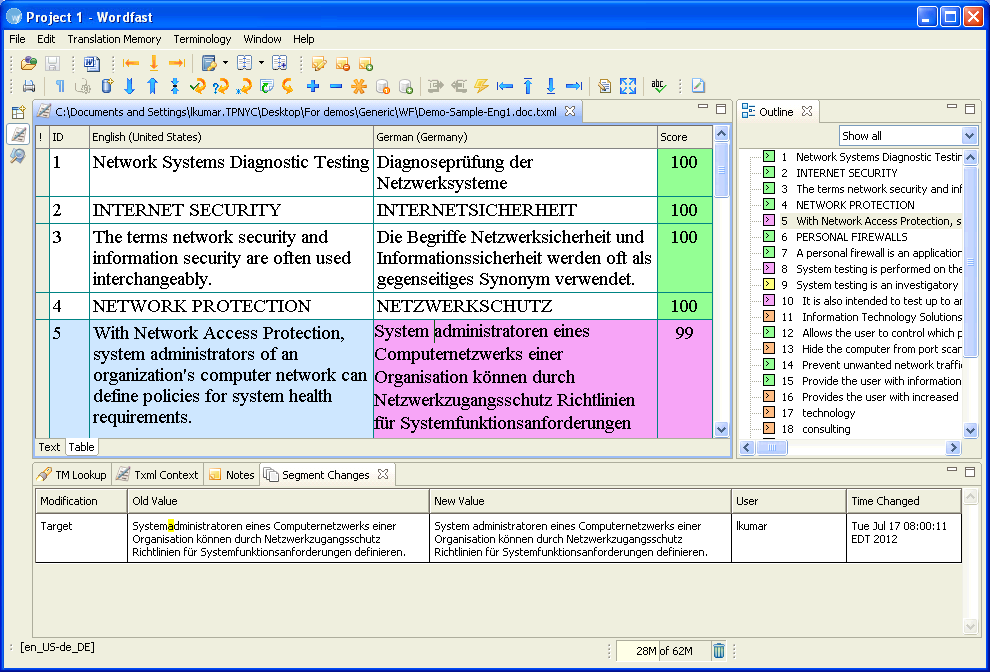990x672 pixels.
Task: Switch to the Txml Context tab
Action: pos(158,475)
